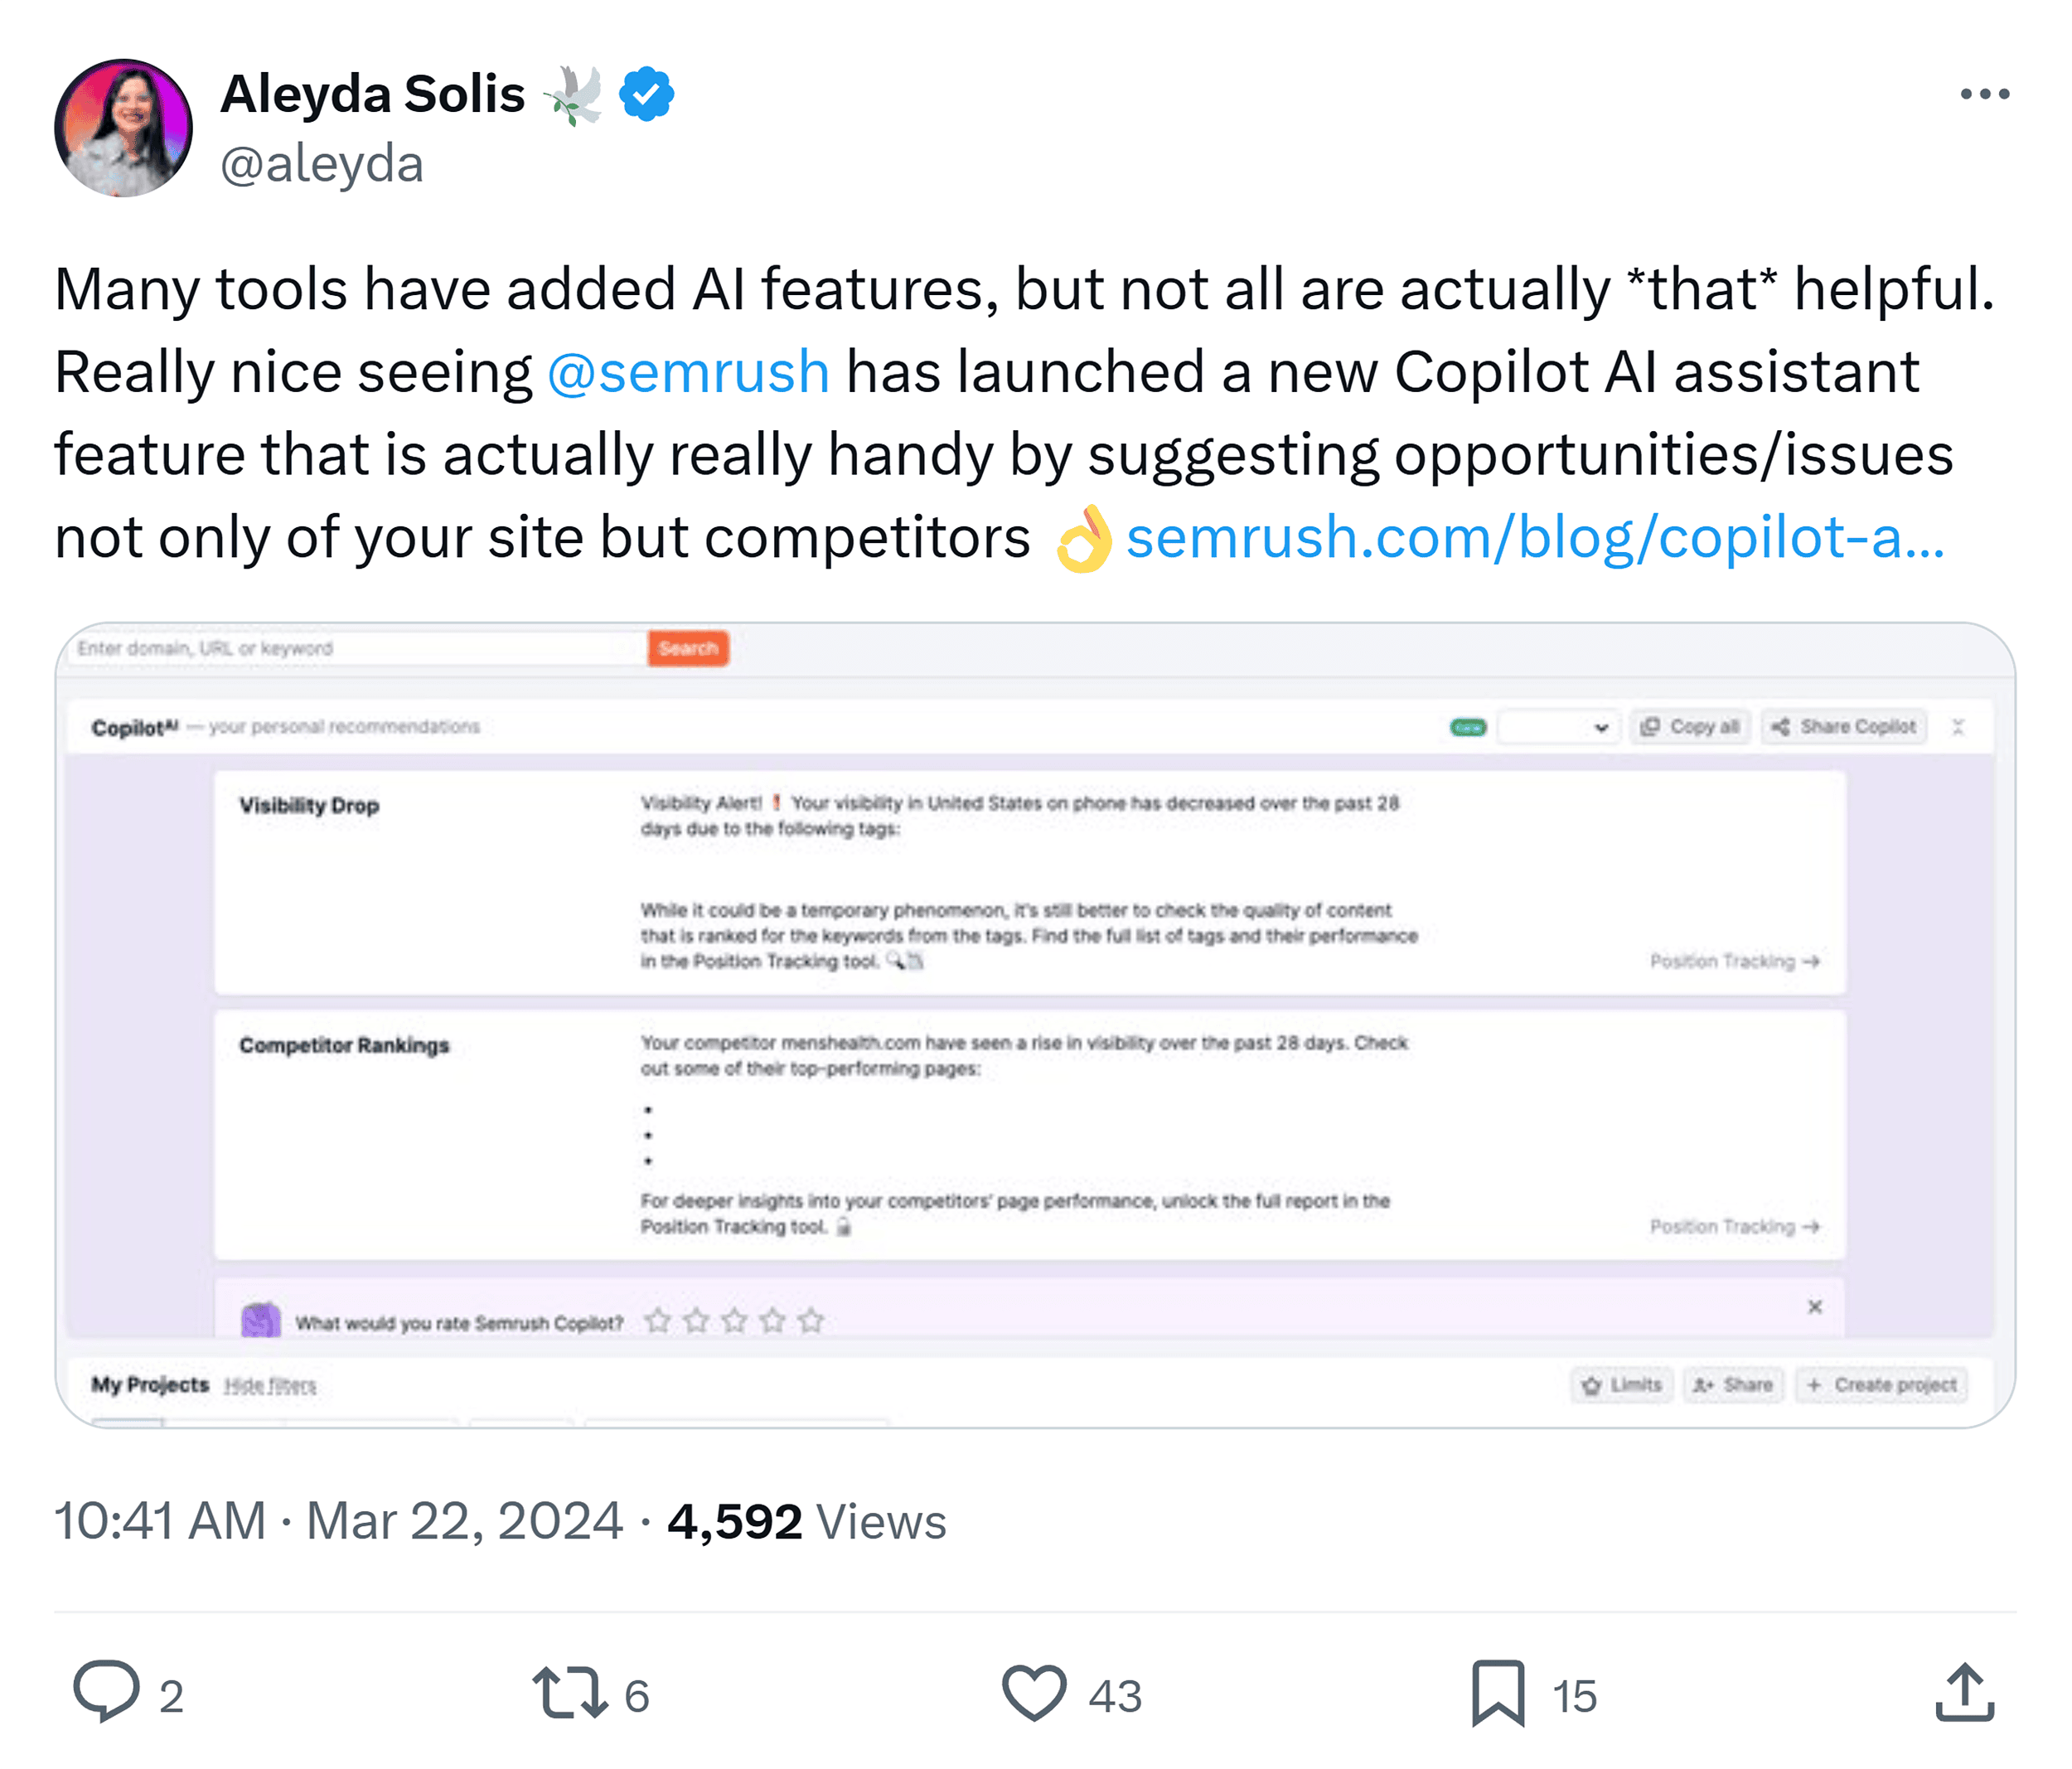Click Aleyda's blue verified badge
Viewport: 2072px width, 1769px height.
646,92
